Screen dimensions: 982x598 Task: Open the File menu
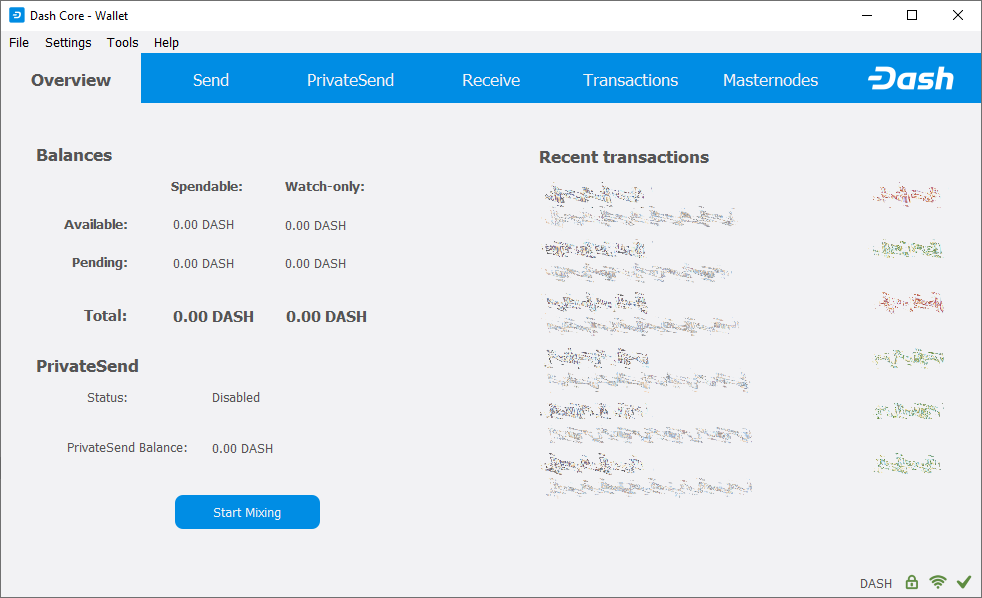[x=19, y=43]
